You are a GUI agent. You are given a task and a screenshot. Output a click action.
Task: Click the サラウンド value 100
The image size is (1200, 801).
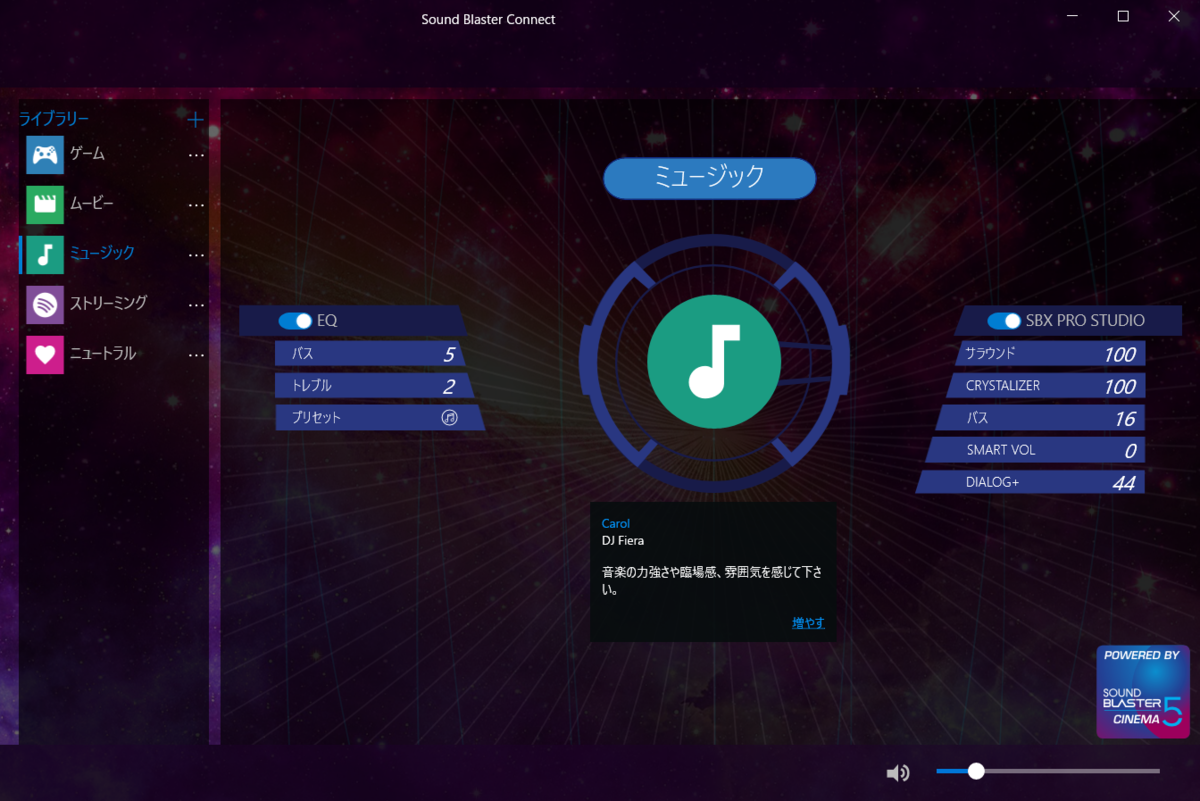(1120, 354)
